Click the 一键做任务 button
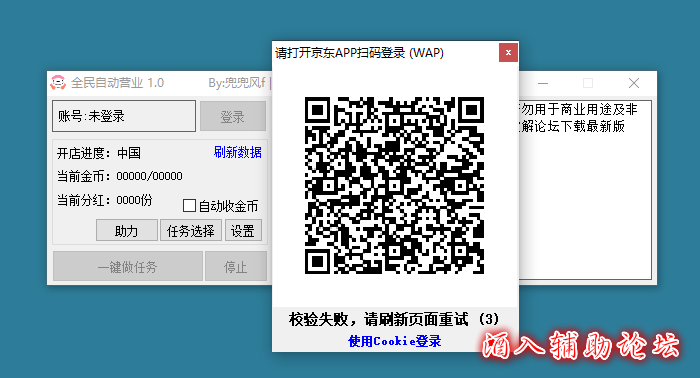 coord(128,266)
